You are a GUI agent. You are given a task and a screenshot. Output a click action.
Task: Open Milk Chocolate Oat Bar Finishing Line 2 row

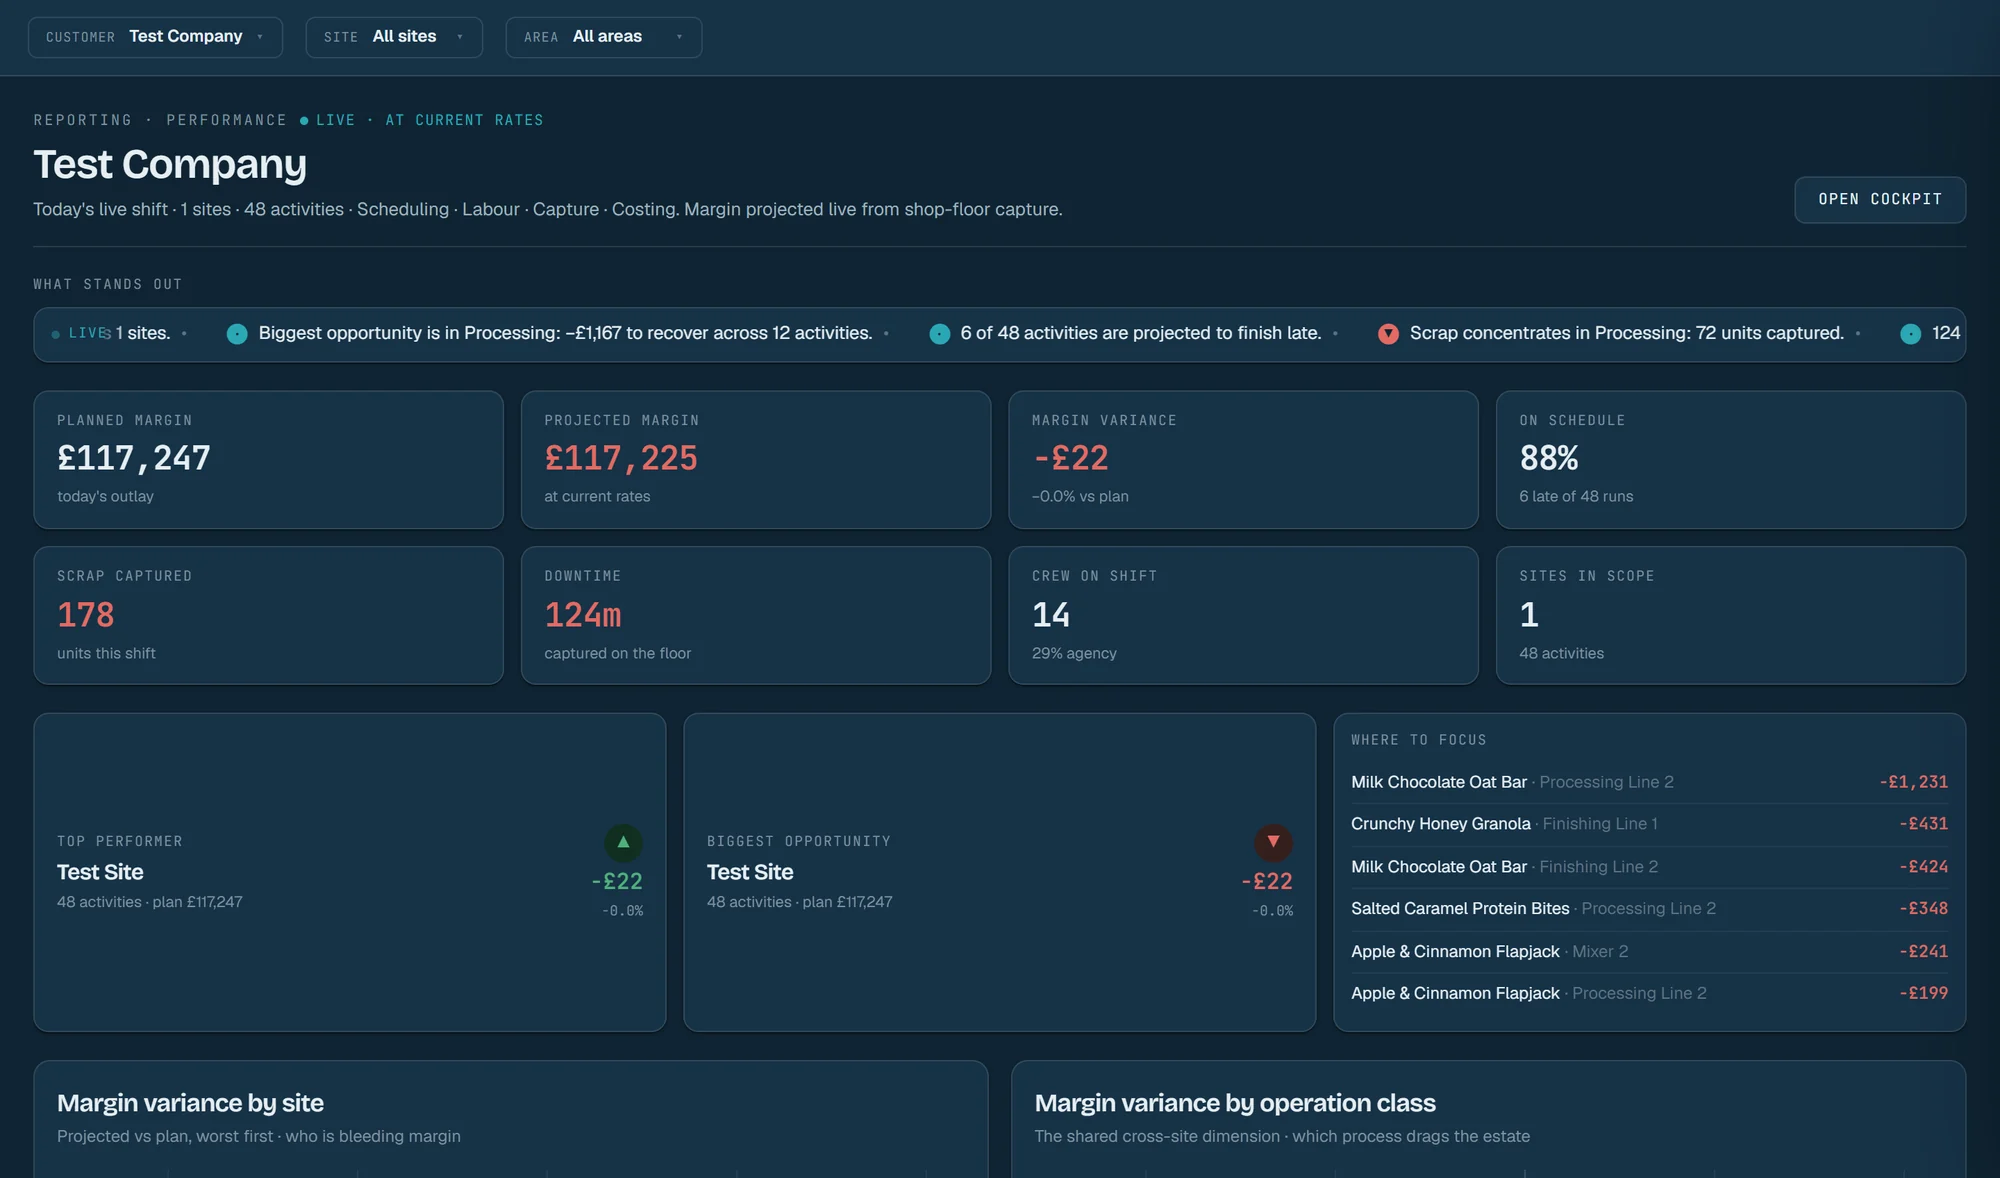pos(1649,867)
